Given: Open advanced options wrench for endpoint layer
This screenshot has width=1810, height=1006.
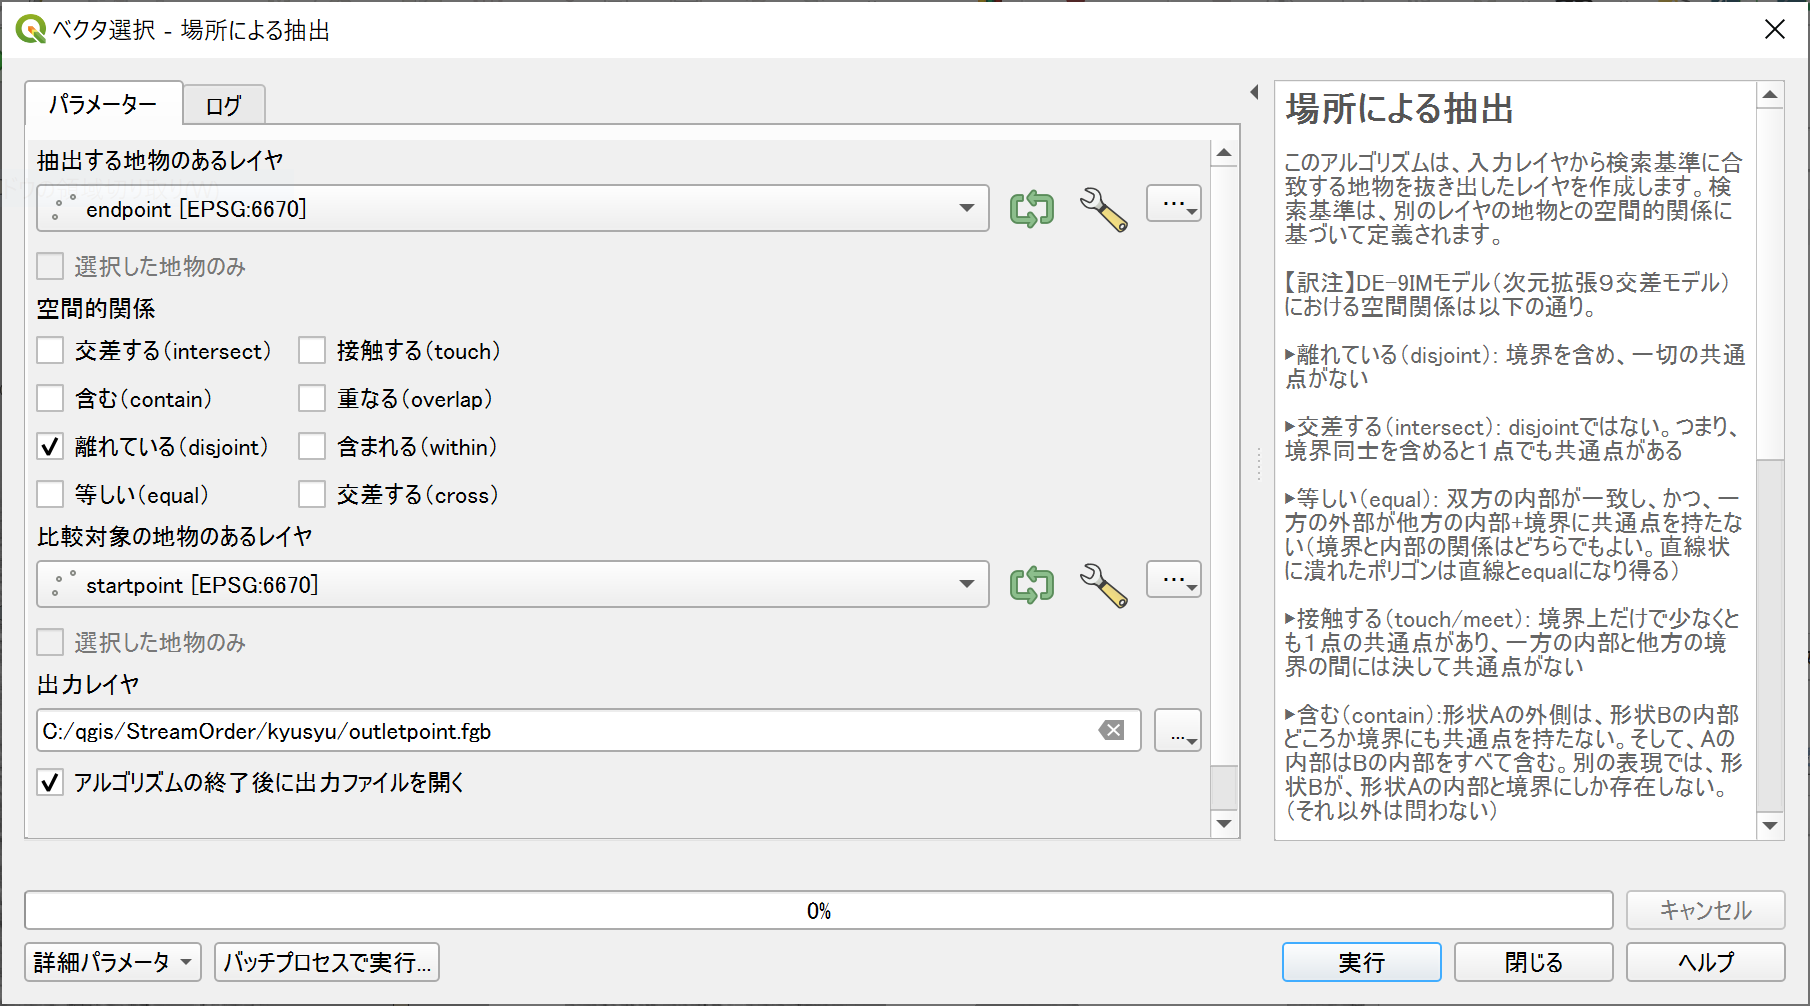Looking at the screenshot, I should pyautogui.click(x=1103, y=209).
